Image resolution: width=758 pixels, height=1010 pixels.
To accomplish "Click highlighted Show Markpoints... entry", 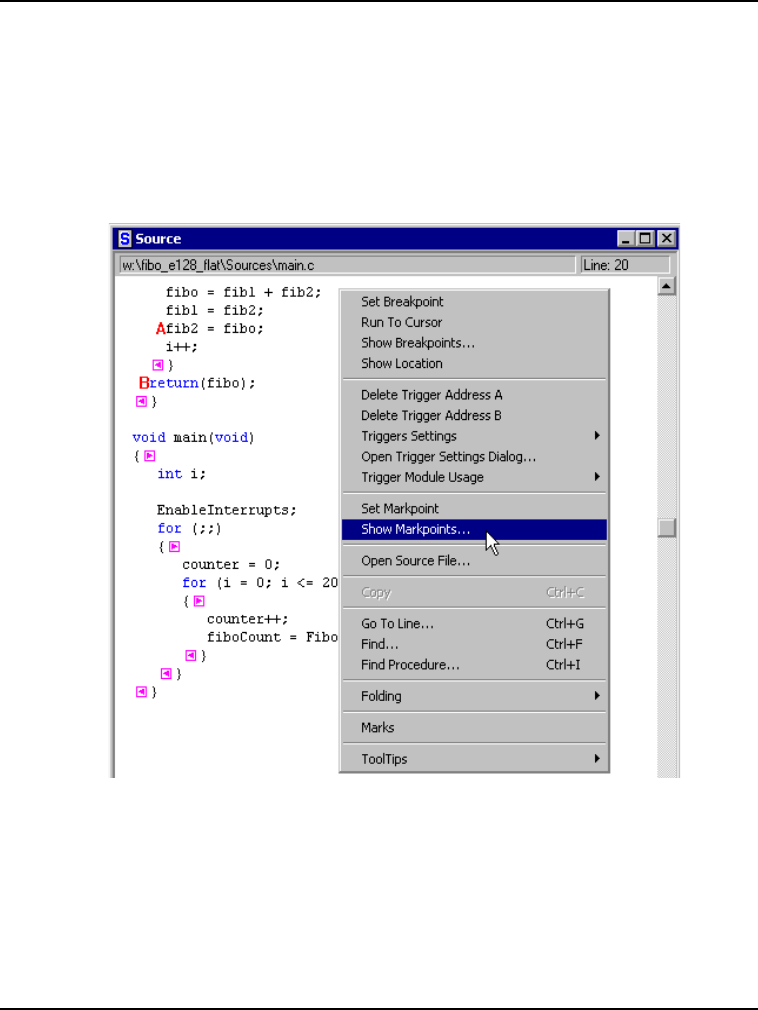I will pyautogui.click(x=474, y=529).
